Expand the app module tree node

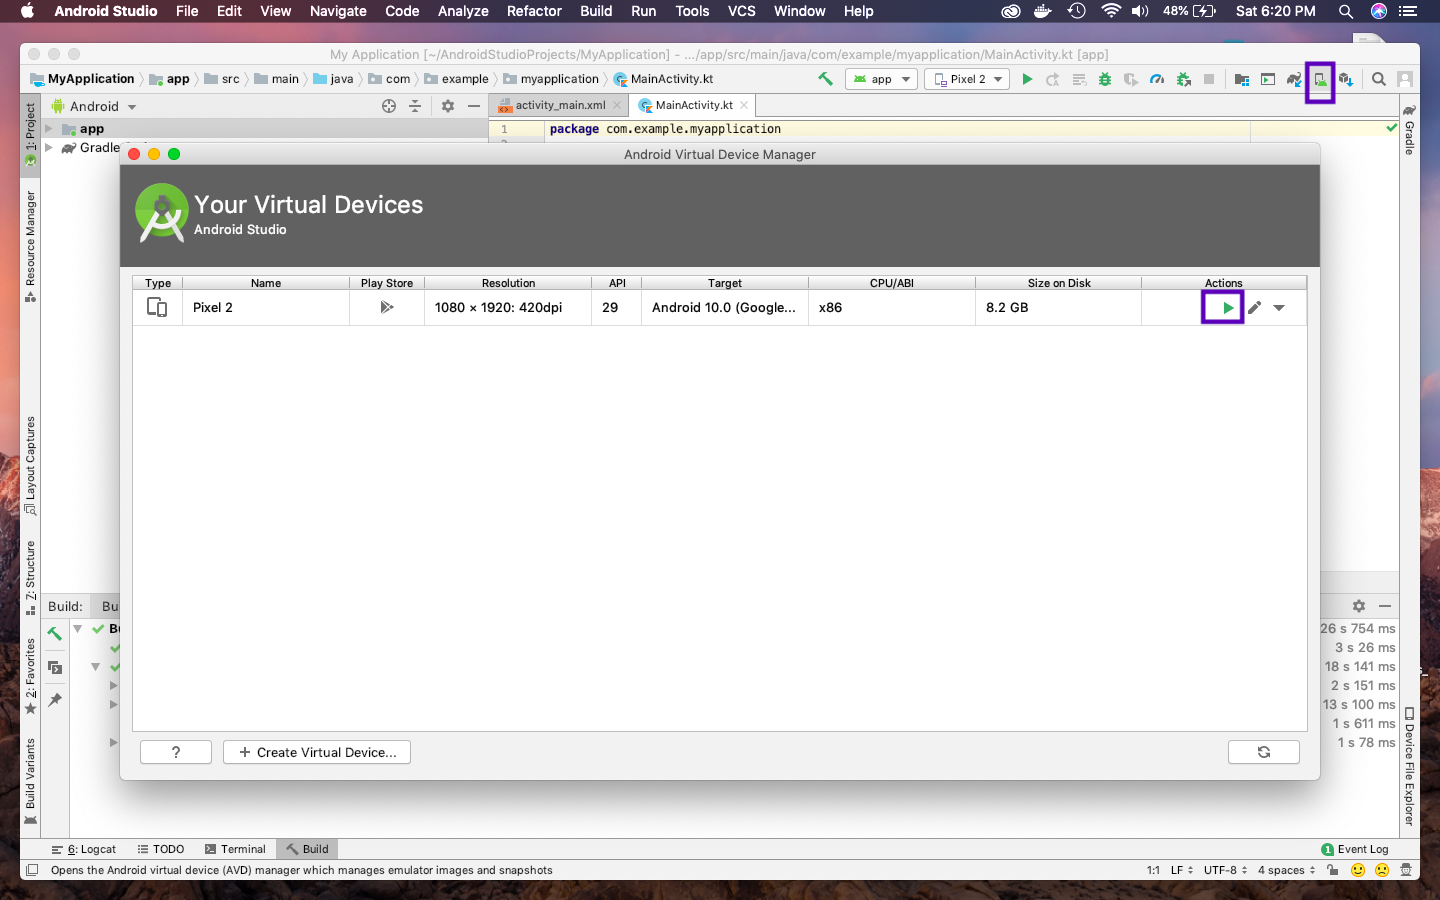click(x=48, y=129)
